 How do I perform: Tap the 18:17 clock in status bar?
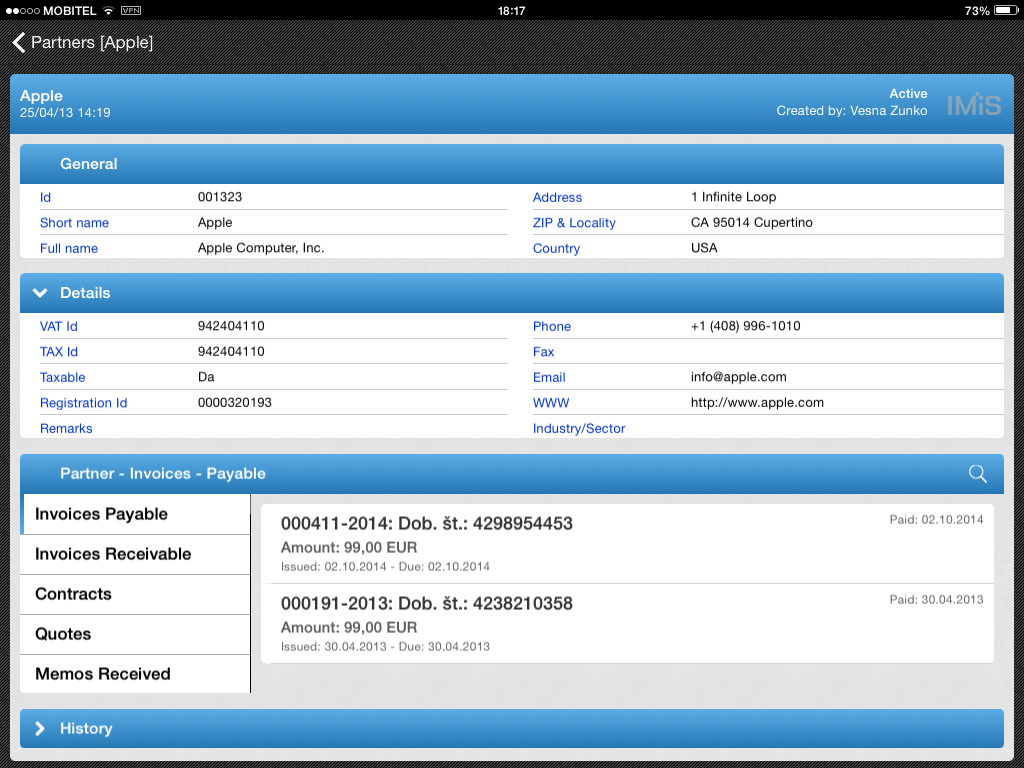pos(511,10)
